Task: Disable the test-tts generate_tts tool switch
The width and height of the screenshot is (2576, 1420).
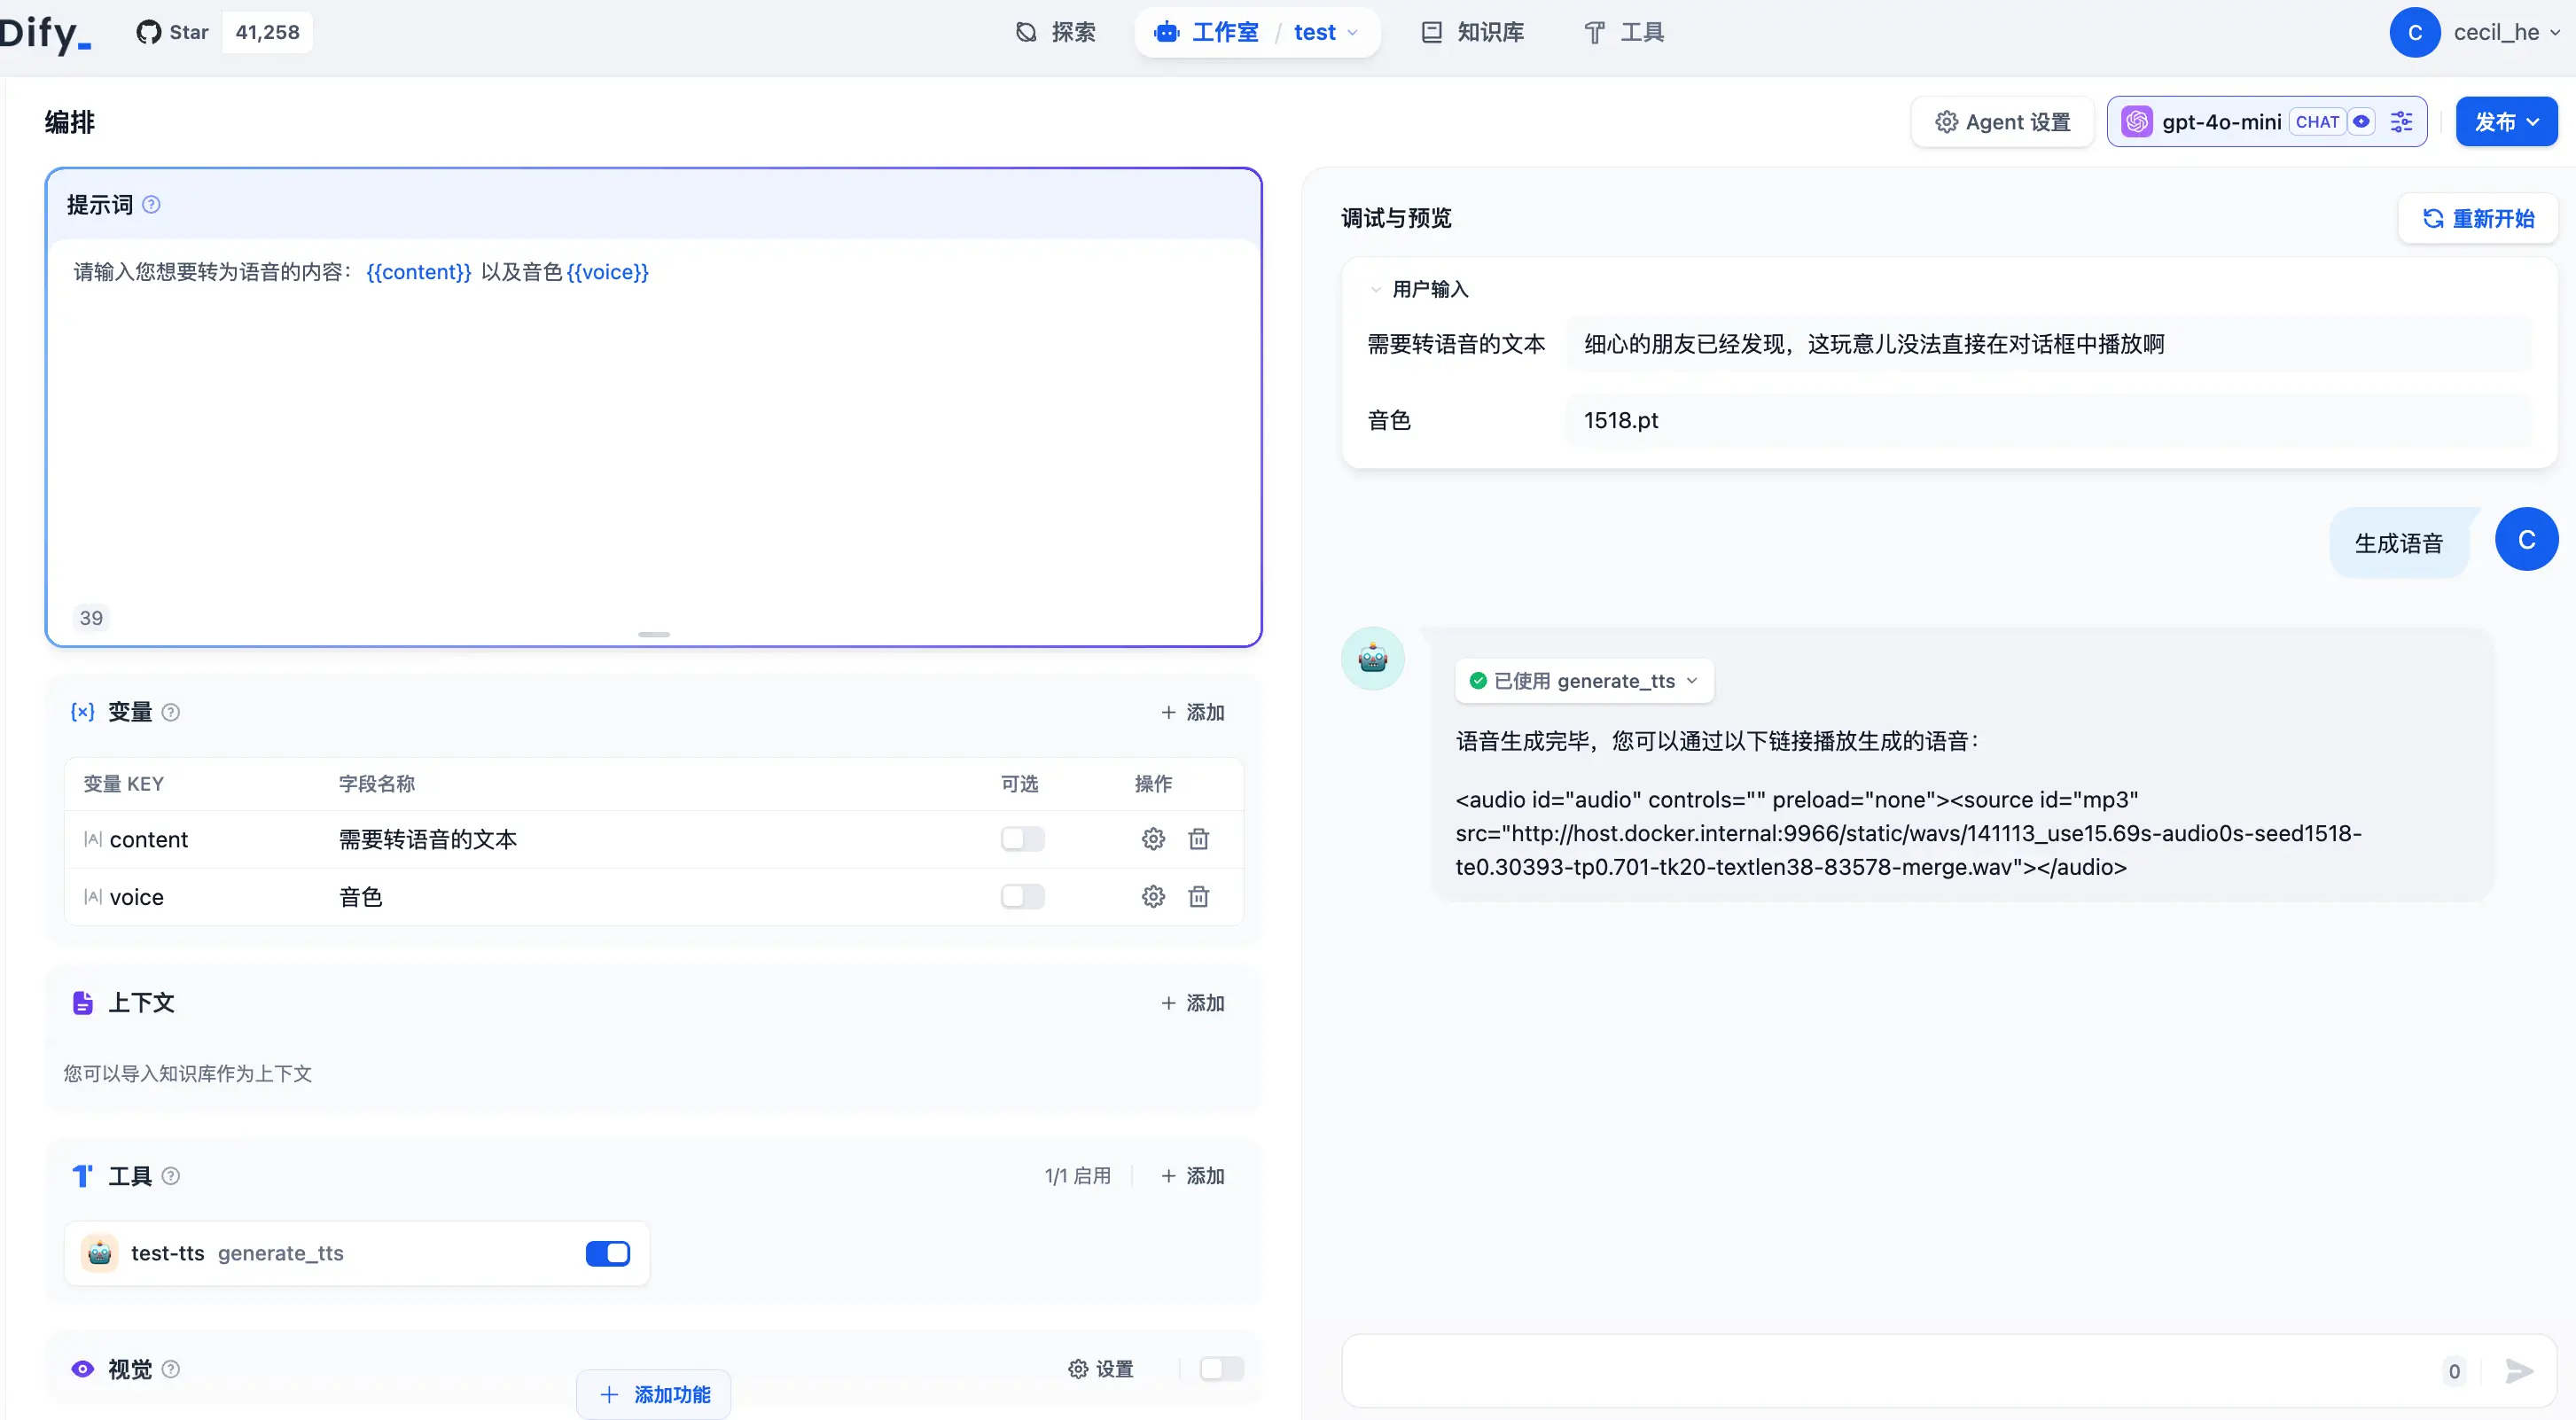Action: pyautogui.click(x=607, y=1253)
